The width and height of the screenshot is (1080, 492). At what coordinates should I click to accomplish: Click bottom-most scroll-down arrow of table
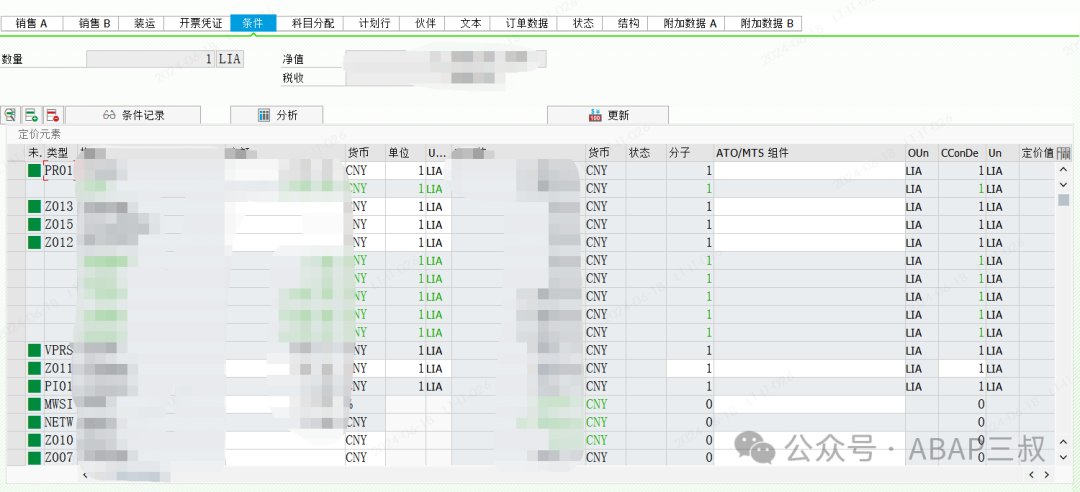(x=1063, y=456)
